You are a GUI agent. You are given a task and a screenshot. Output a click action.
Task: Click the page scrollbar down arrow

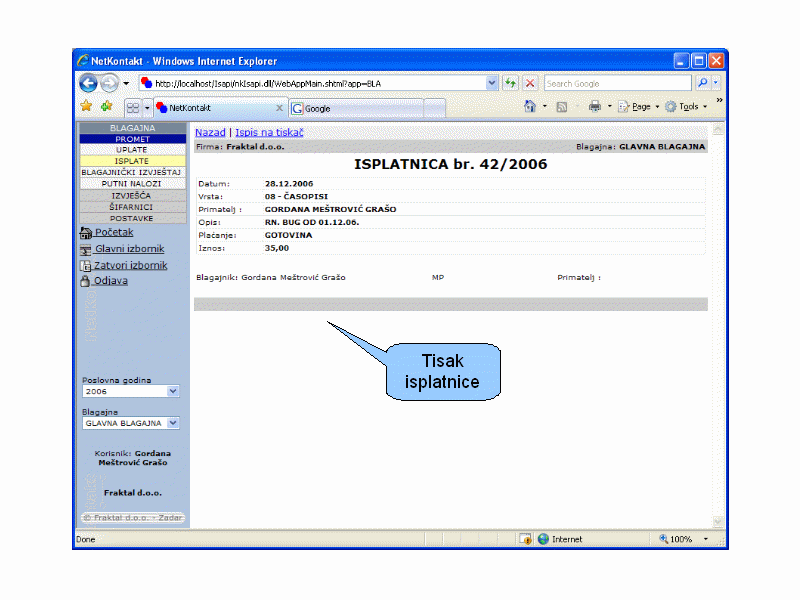click(718, 521)
